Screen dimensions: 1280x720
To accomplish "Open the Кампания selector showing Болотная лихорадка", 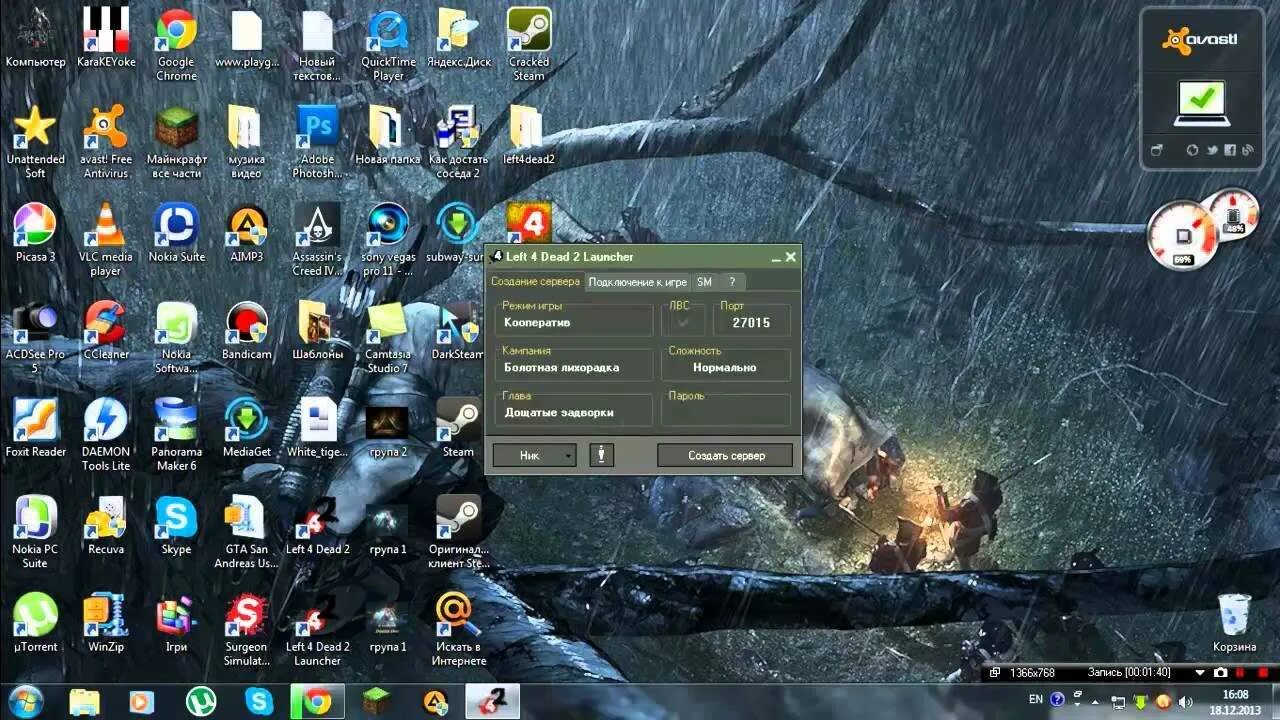I will pos(574,367).
